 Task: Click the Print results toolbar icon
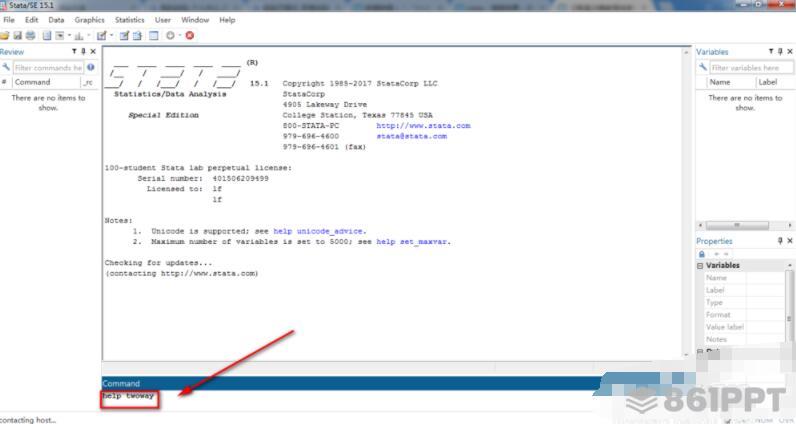click(x=30, y=36)
